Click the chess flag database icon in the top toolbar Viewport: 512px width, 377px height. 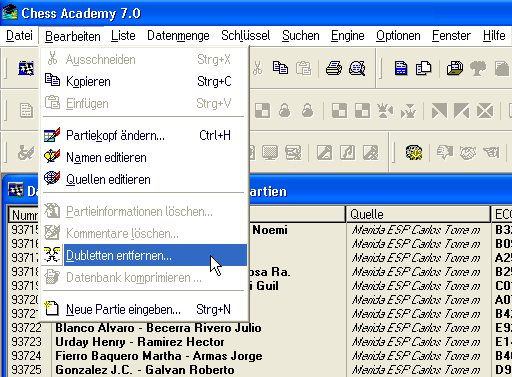26,68
